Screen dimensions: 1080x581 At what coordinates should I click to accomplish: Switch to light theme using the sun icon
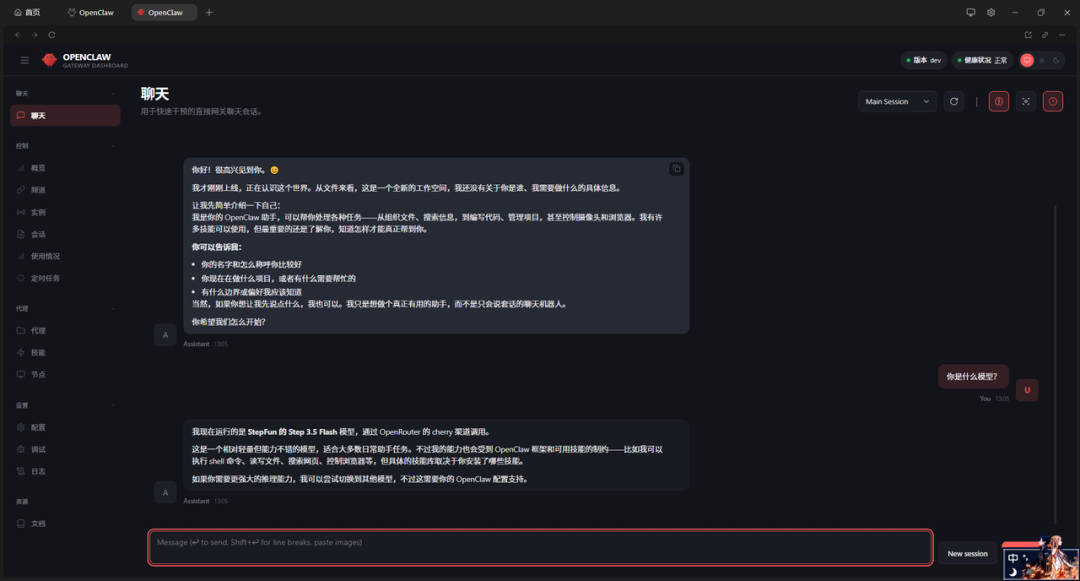tap(1043, 61)
